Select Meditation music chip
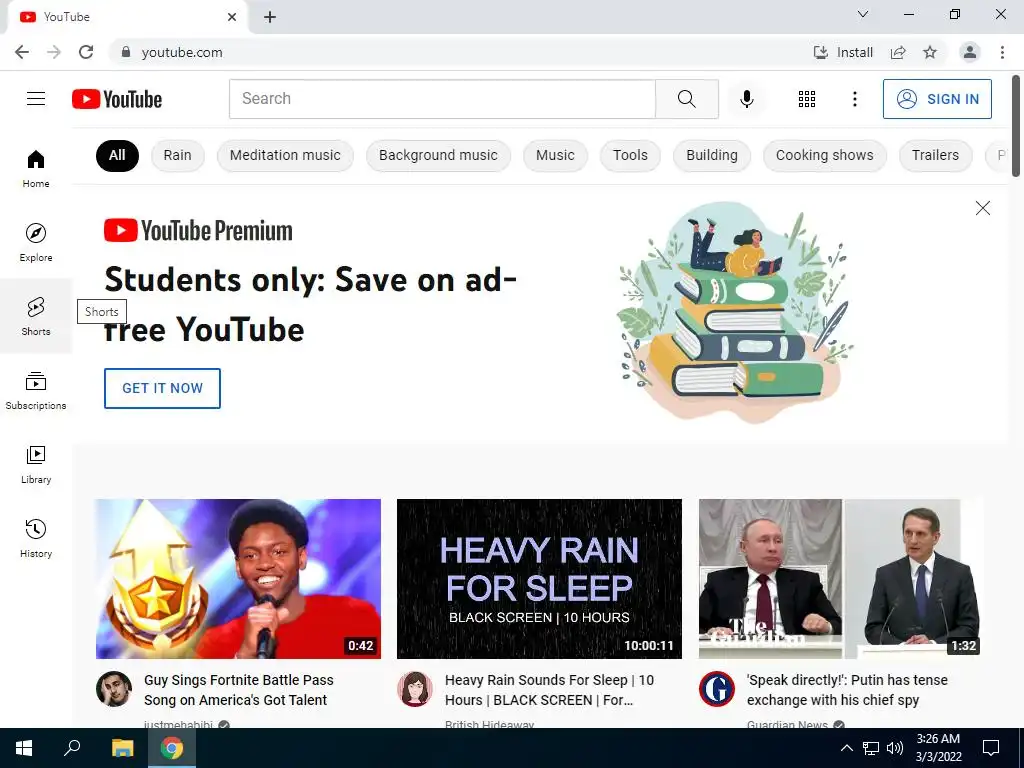This screenshot has width=1024, height=768. [285, 155]
